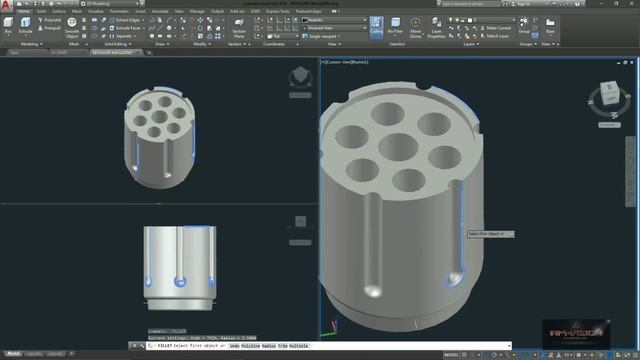The image size is (640, 360).
Task: Activate the Extrude tool
Action: [x=25, y=26]
